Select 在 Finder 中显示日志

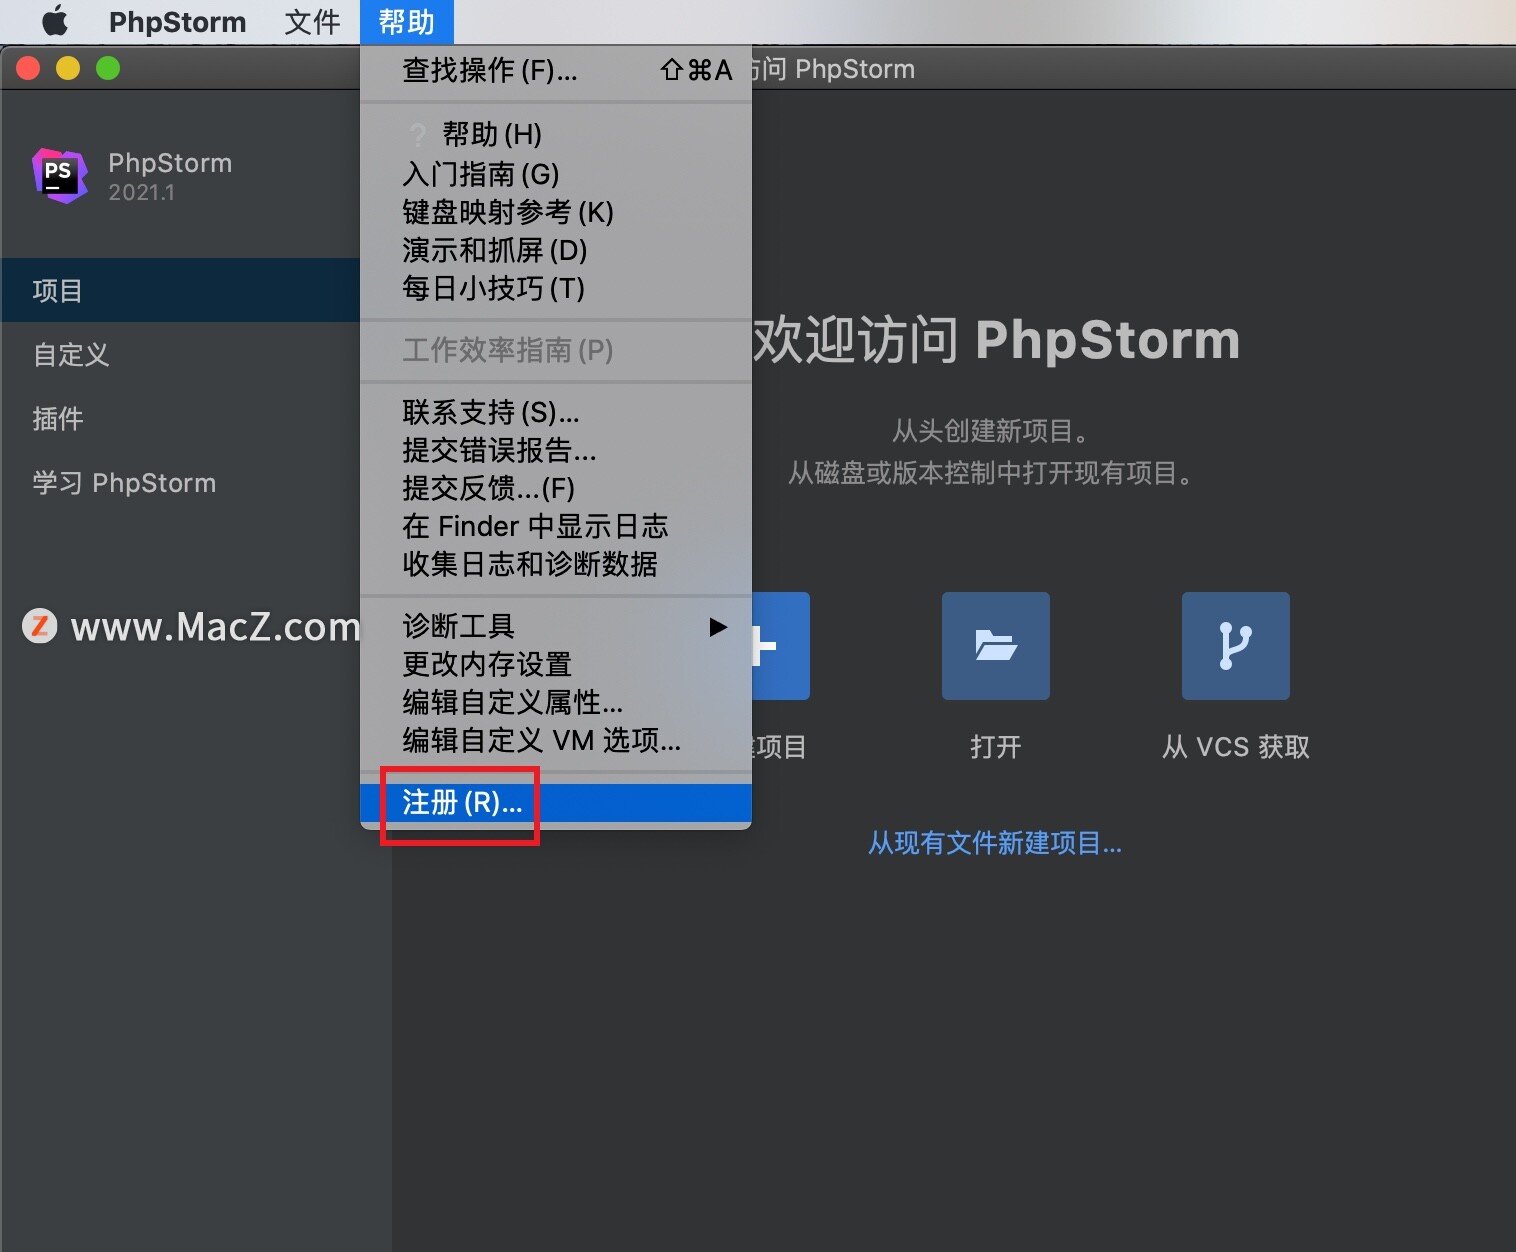[556, 526]
